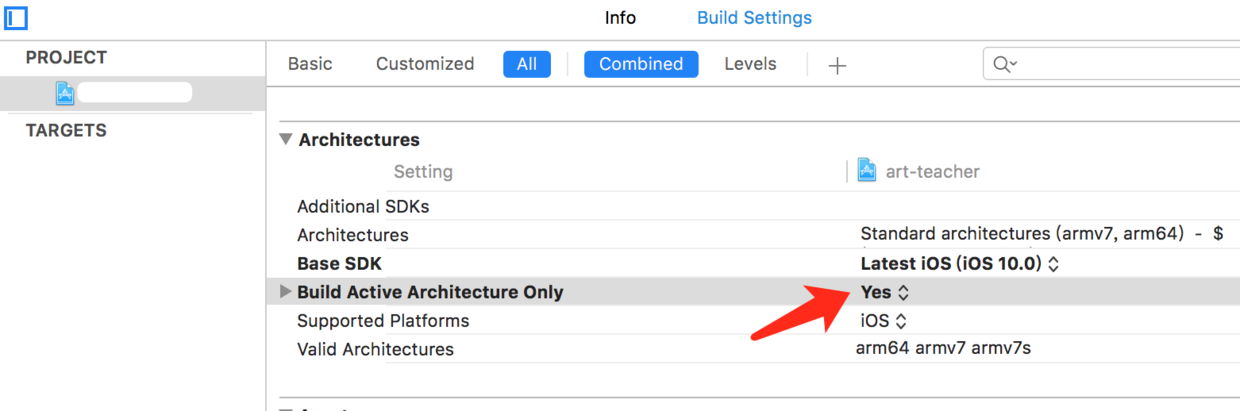Collapse the Architectures section

[x=286, y=140]
